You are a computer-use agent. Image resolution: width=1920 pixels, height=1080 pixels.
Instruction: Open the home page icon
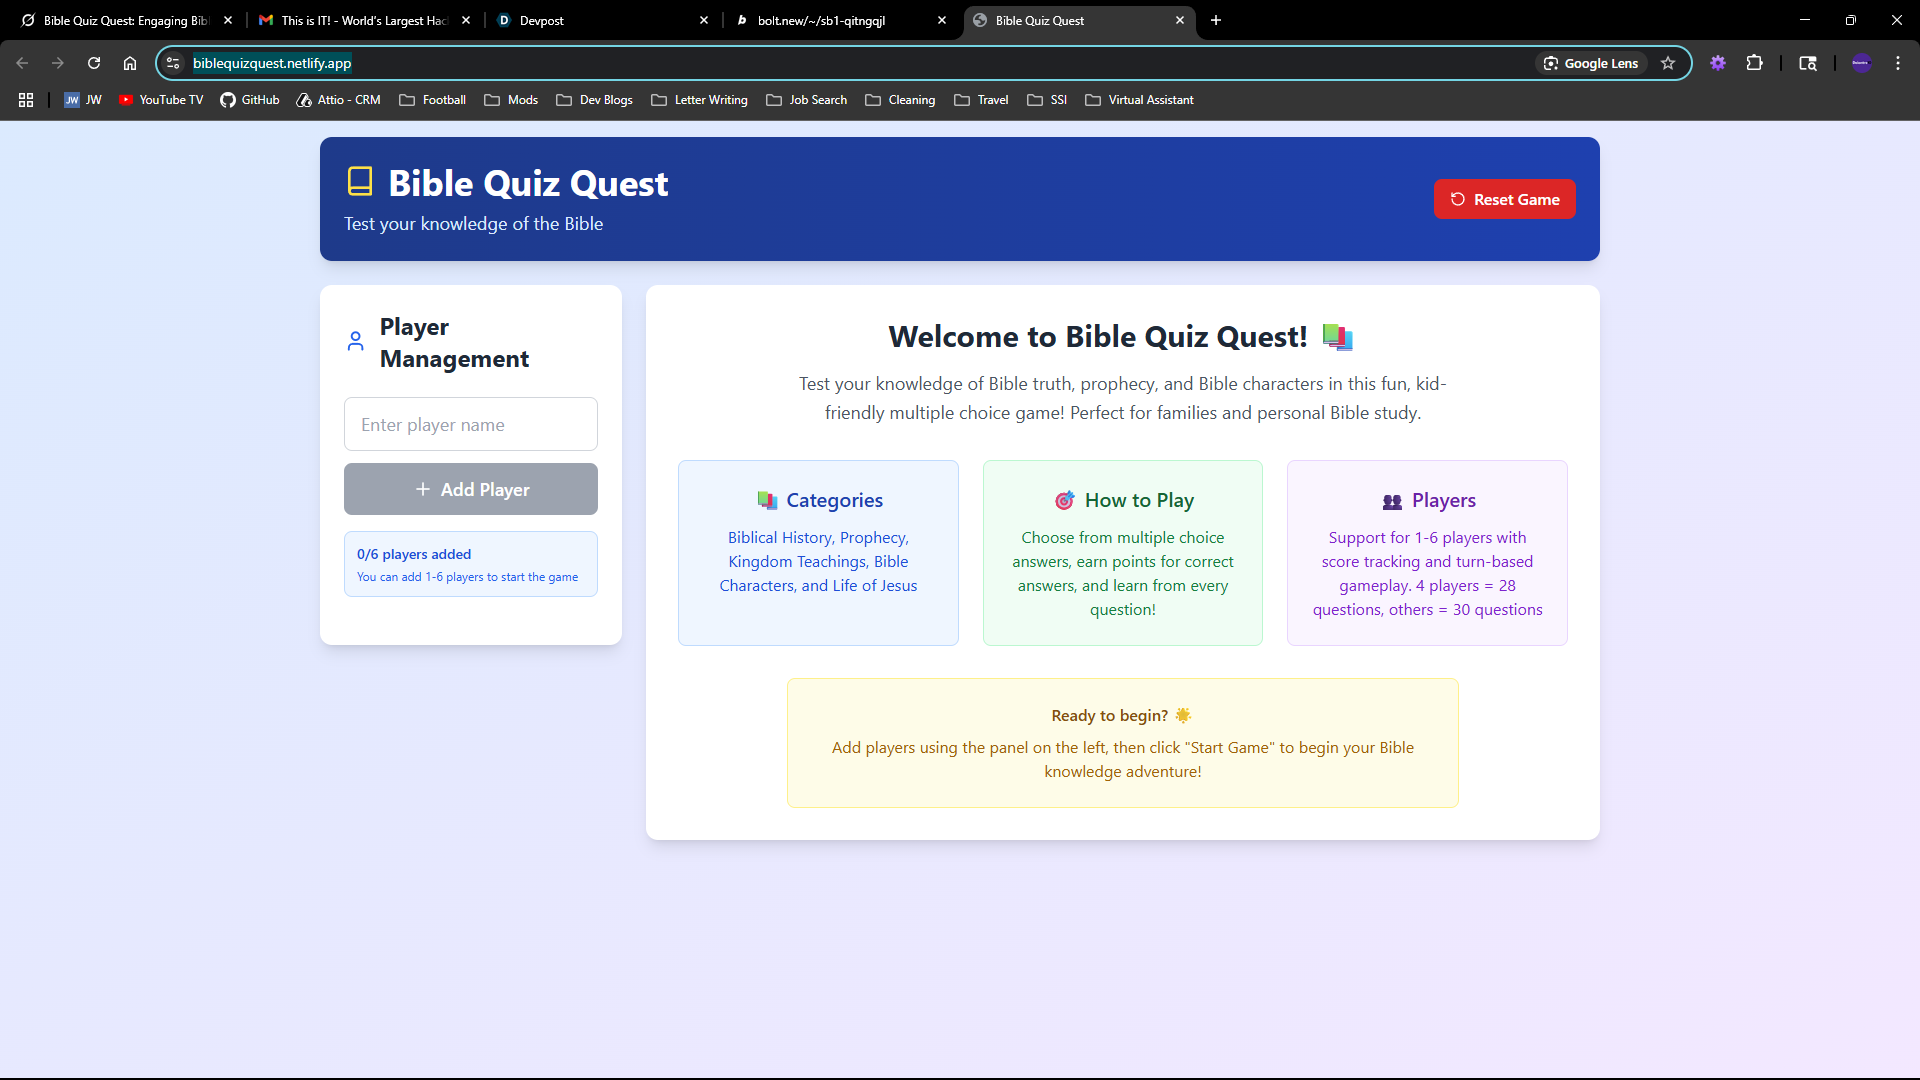(129, 62)
